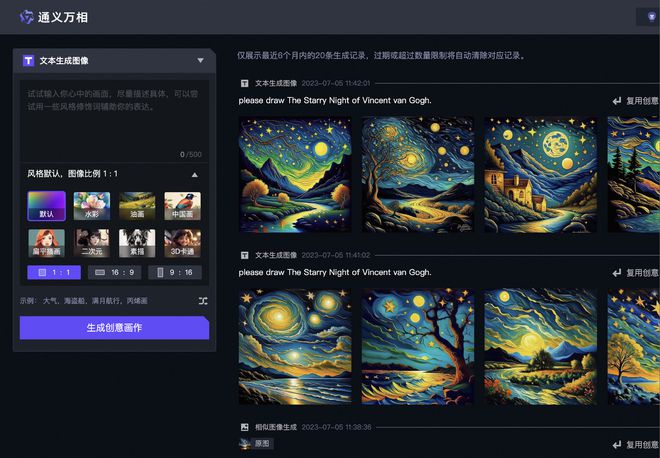Click the 相似图像生成 record label
660x458 pixels.
tap(276, 427)
